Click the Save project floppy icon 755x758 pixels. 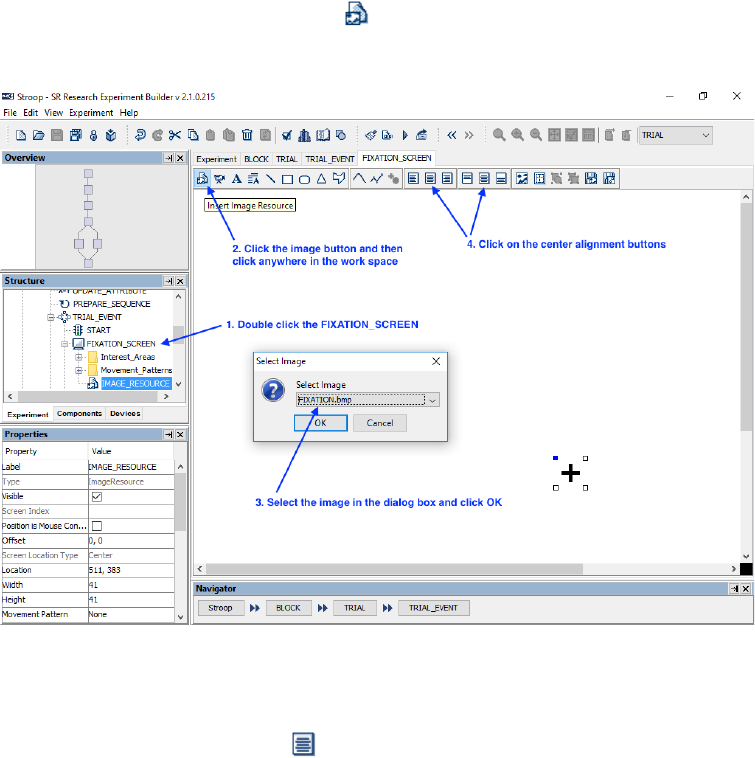point(57,135)
